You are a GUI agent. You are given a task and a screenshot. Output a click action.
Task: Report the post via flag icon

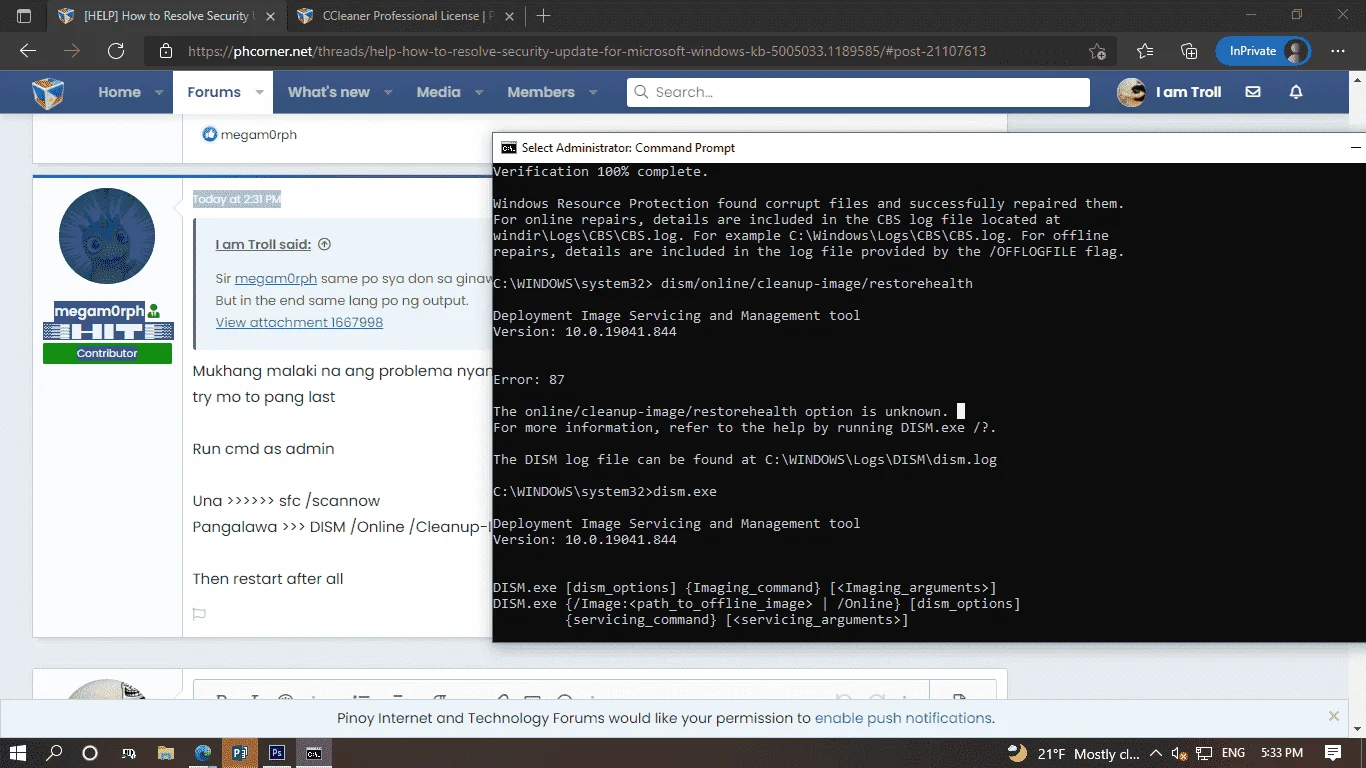coord(199,614)
